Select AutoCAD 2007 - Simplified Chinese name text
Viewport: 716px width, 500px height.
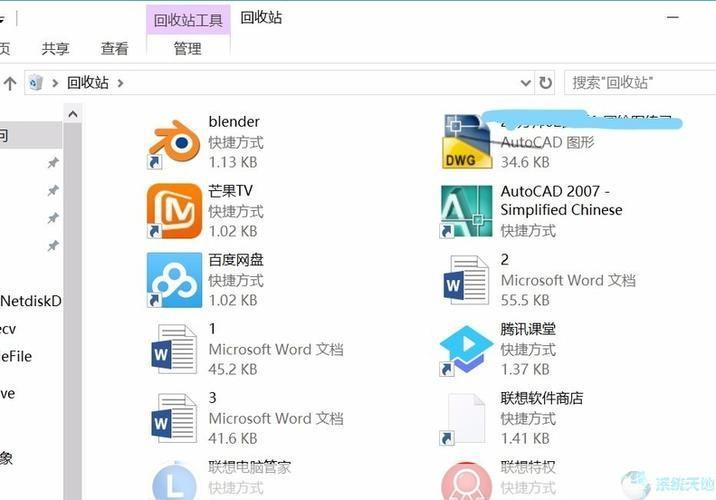coord(561,200)
